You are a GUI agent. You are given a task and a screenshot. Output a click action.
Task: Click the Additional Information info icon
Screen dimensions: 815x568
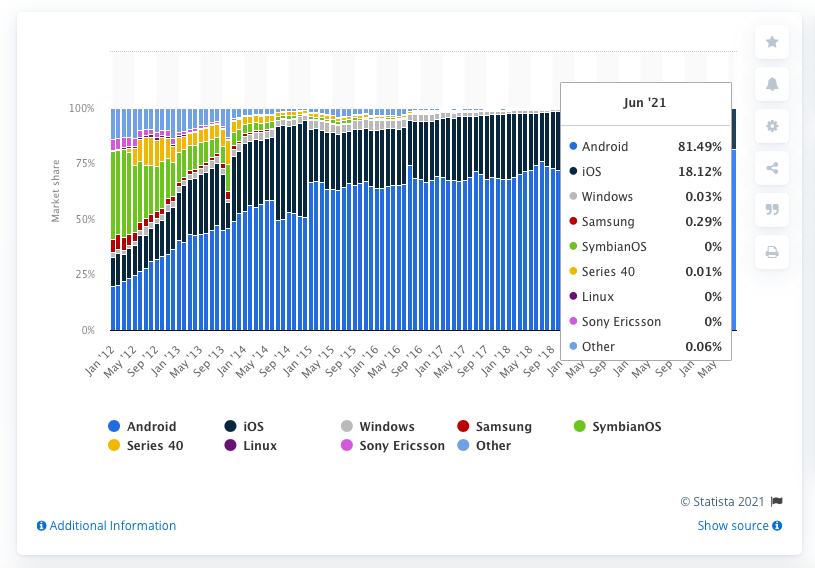[41, 526]
